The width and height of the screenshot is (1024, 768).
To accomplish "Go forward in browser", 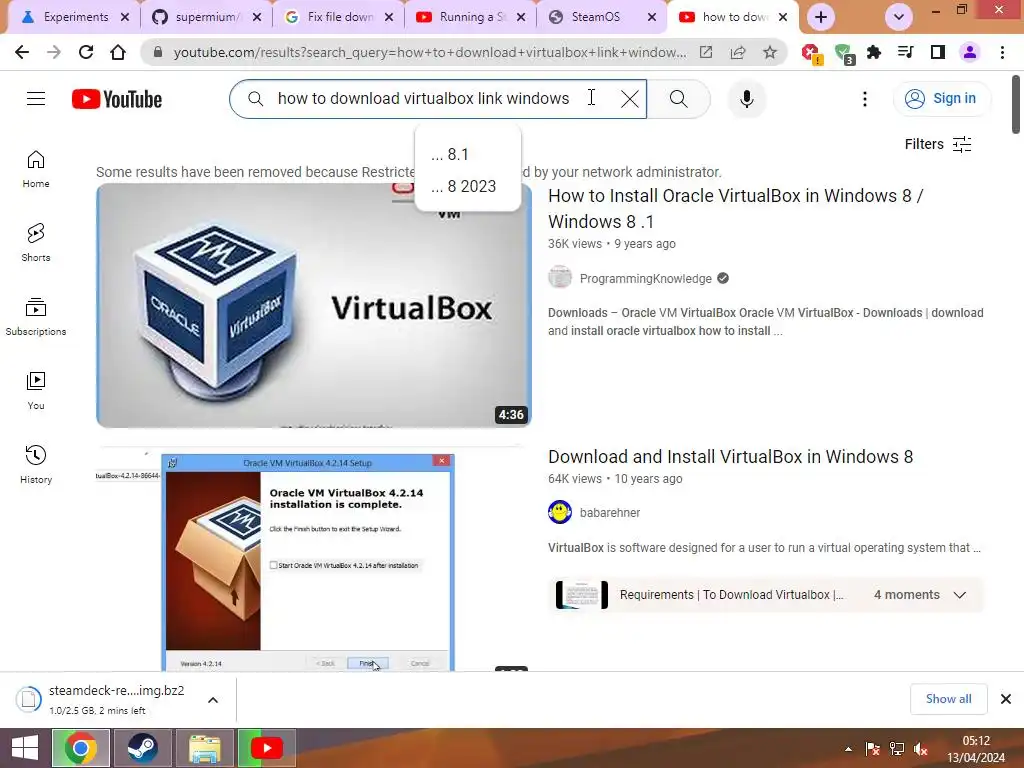I will click(x=54, y=52).
